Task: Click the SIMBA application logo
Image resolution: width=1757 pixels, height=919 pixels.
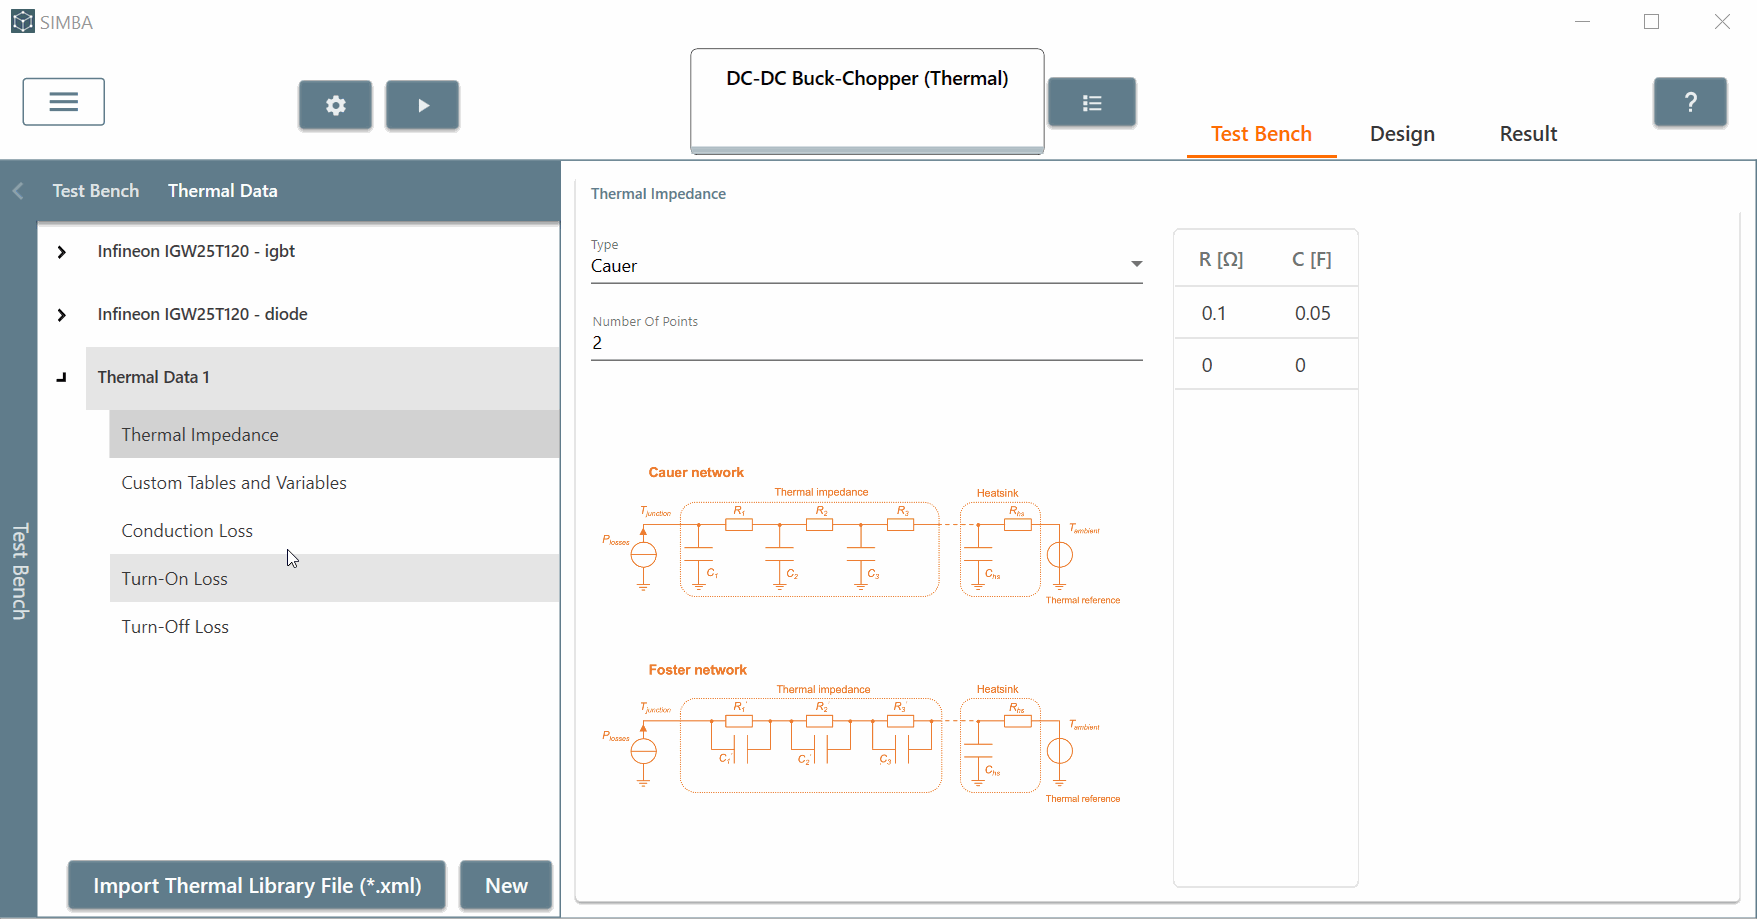Action: (x=22, y=22)
